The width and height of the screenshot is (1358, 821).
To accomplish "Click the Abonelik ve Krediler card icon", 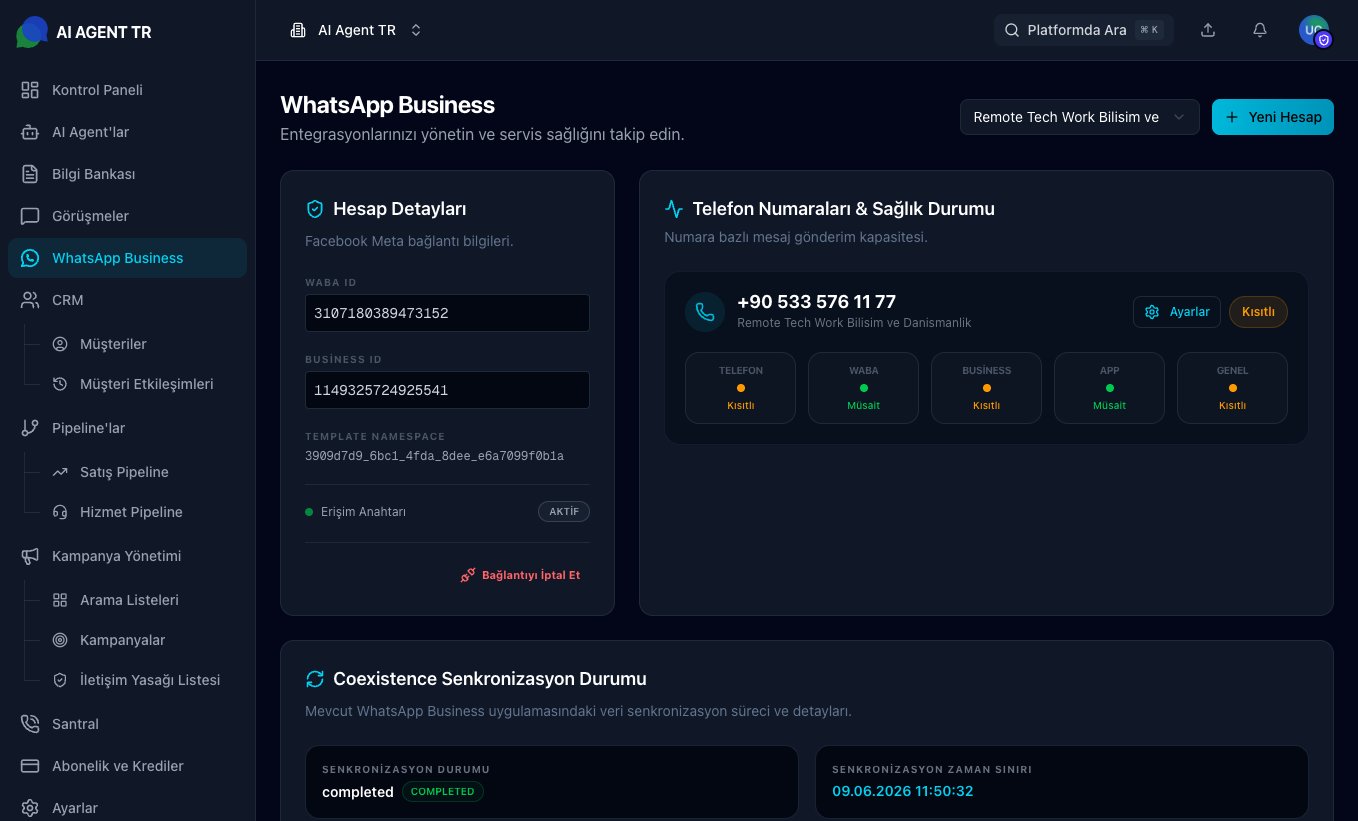I will tap(30, 766).
